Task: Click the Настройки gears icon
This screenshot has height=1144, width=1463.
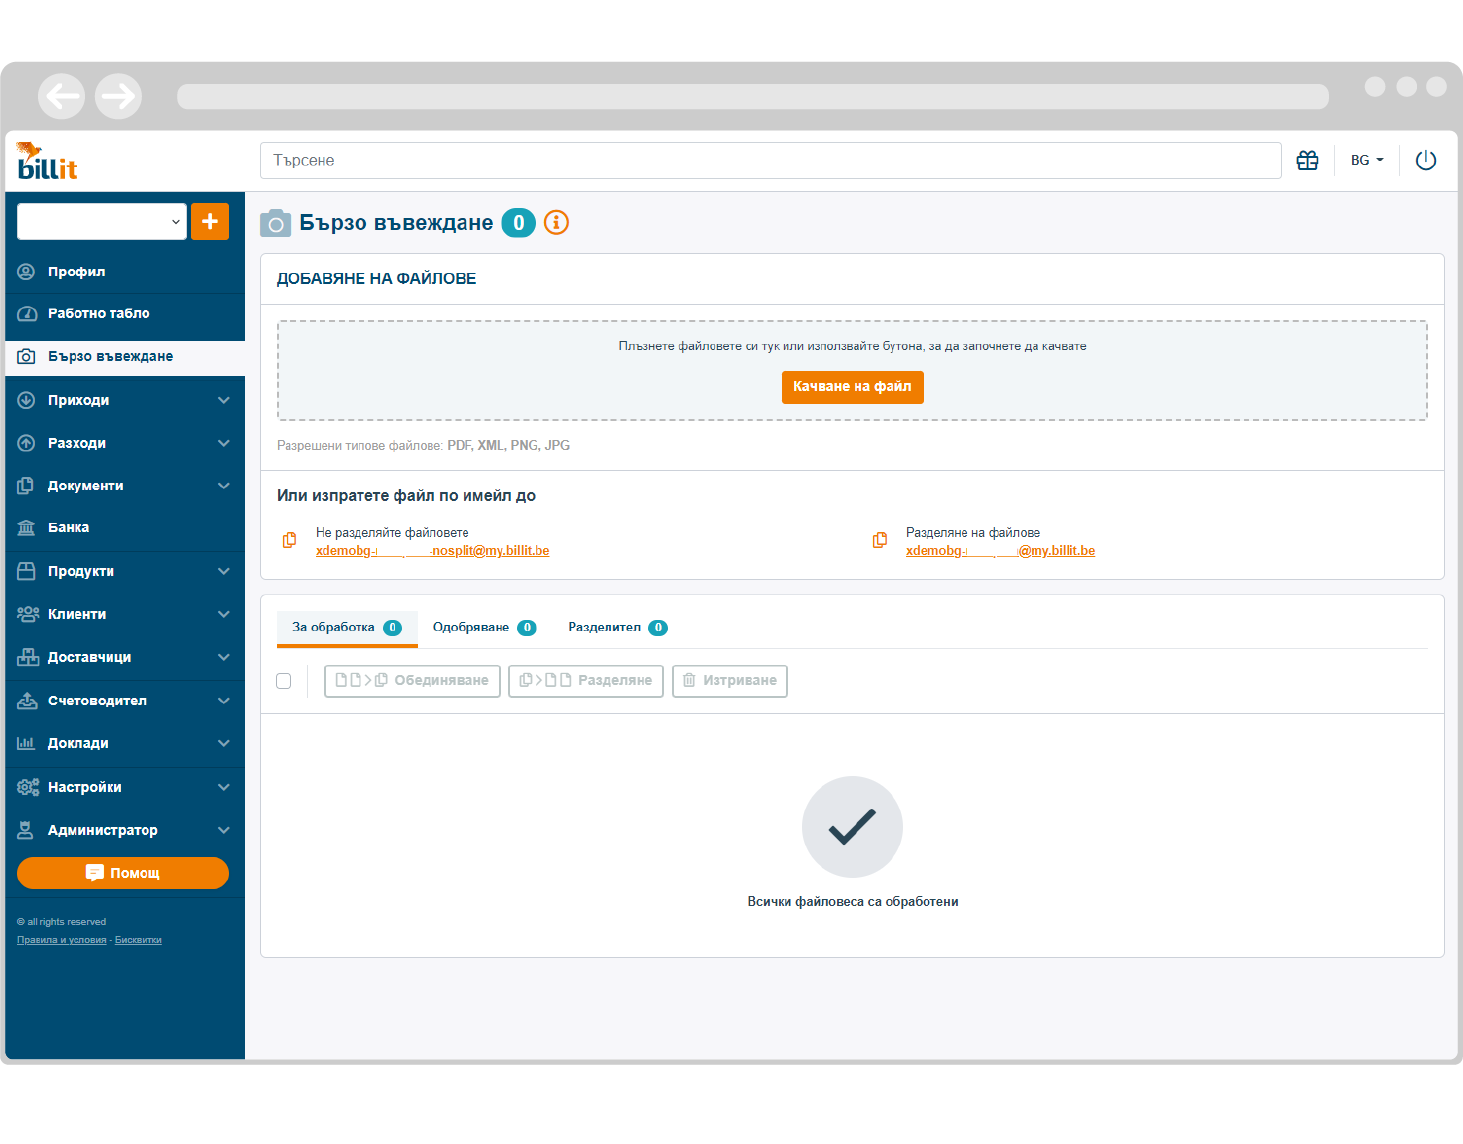Action: coord(27,787)
